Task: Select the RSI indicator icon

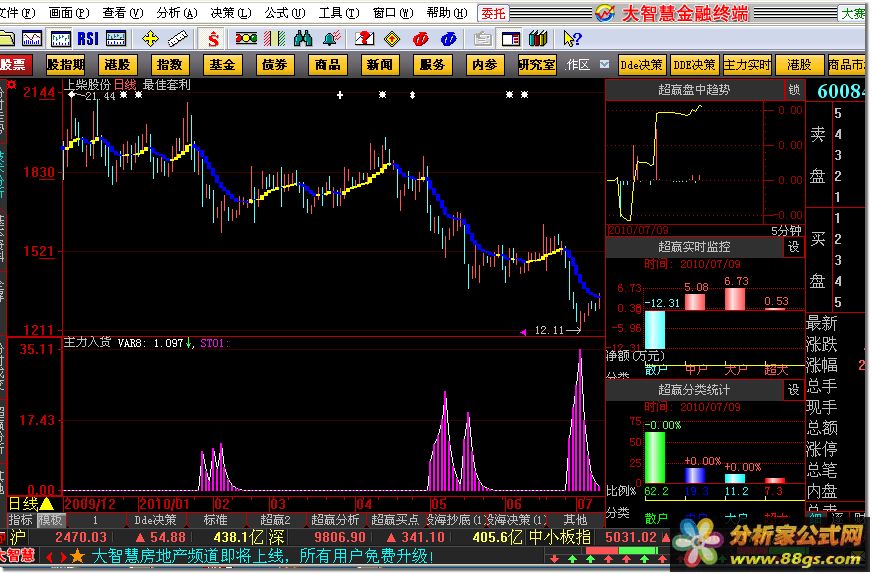Action: (x=88, y=38)
